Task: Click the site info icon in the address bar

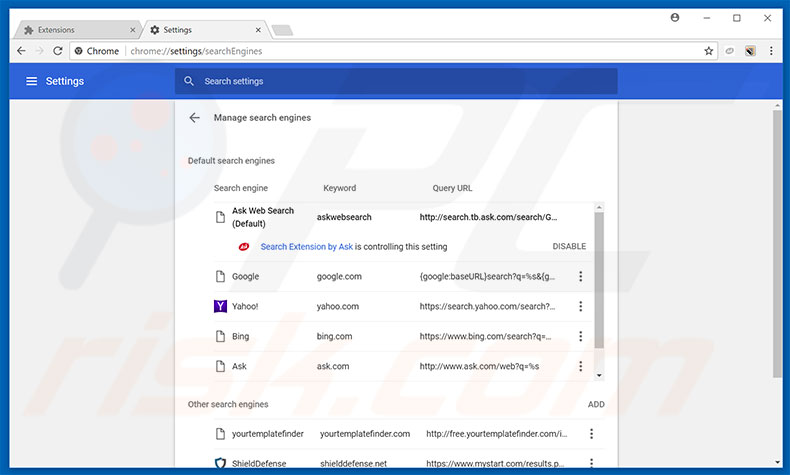Action: point(79,51)
